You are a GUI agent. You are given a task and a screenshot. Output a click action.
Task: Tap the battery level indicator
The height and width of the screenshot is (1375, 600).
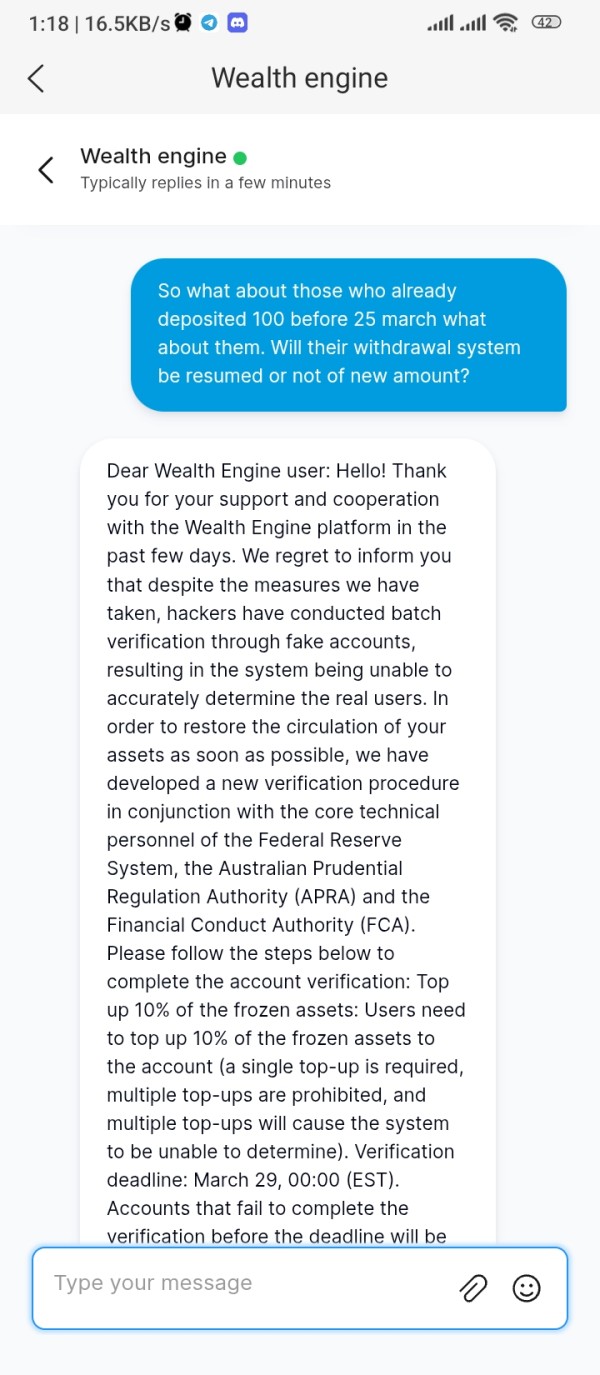(546, 23)
